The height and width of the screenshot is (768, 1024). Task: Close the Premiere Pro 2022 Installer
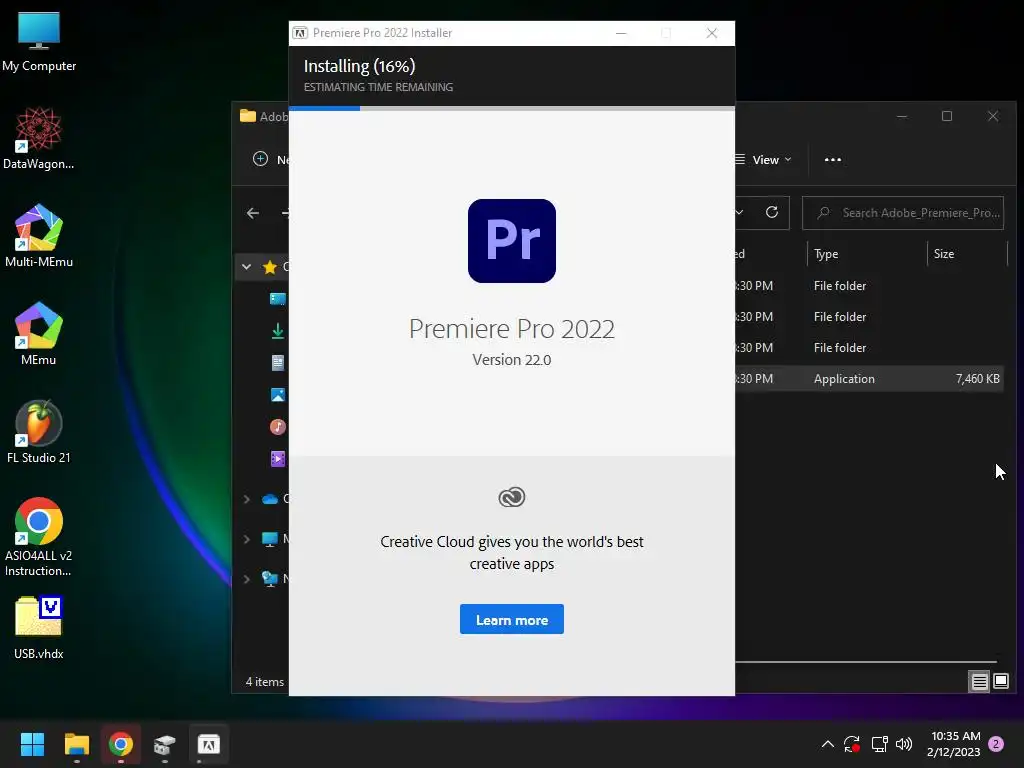(x=712, y=33)
